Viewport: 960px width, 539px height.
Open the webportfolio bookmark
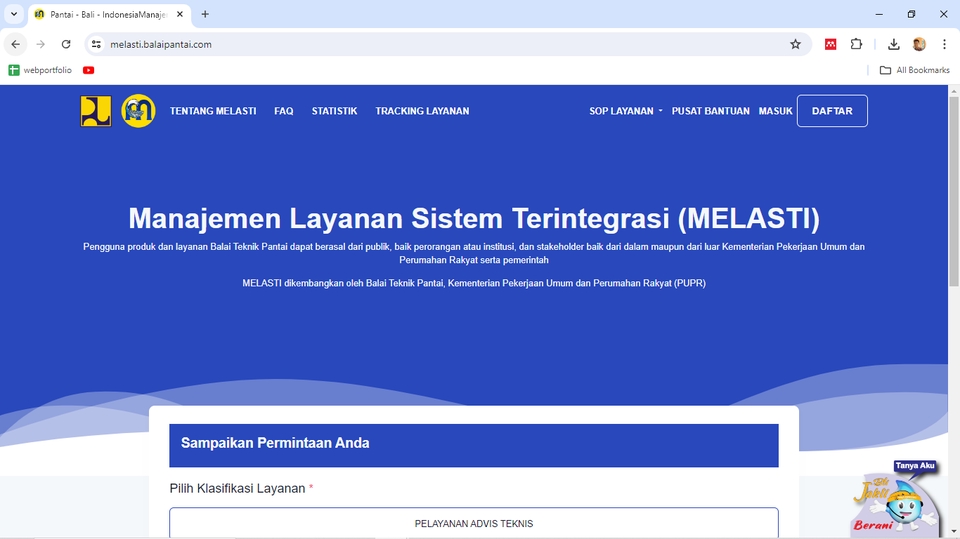click(x=40, y=70)
